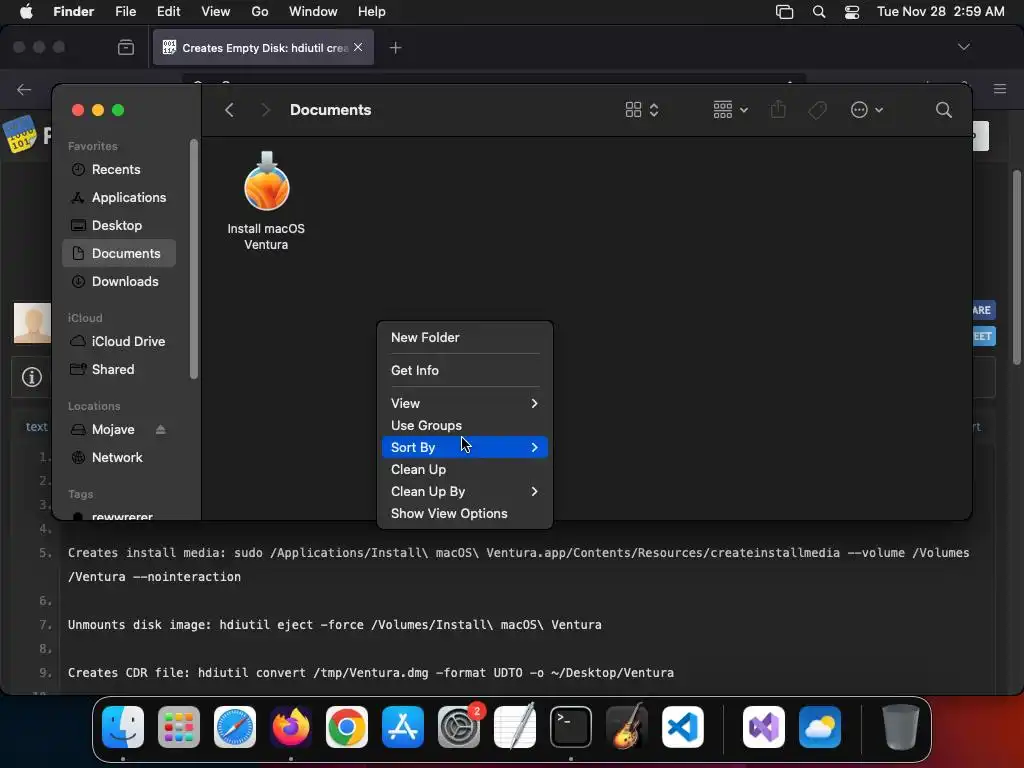The image size is (1024, 768).
Task: Switch Finder icon view mode selector
Action: click(x=641, y=110)
